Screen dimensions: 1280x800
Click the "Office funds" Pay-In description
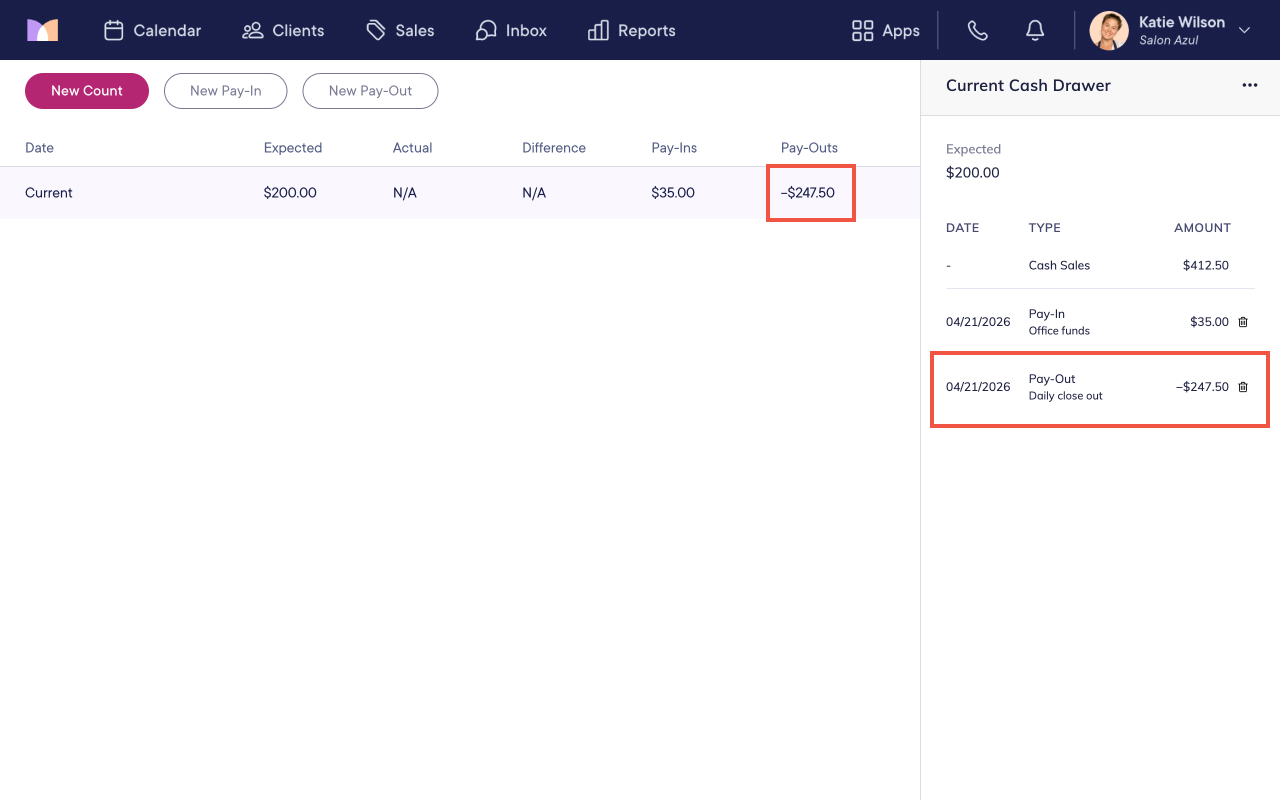[1059, 330]
